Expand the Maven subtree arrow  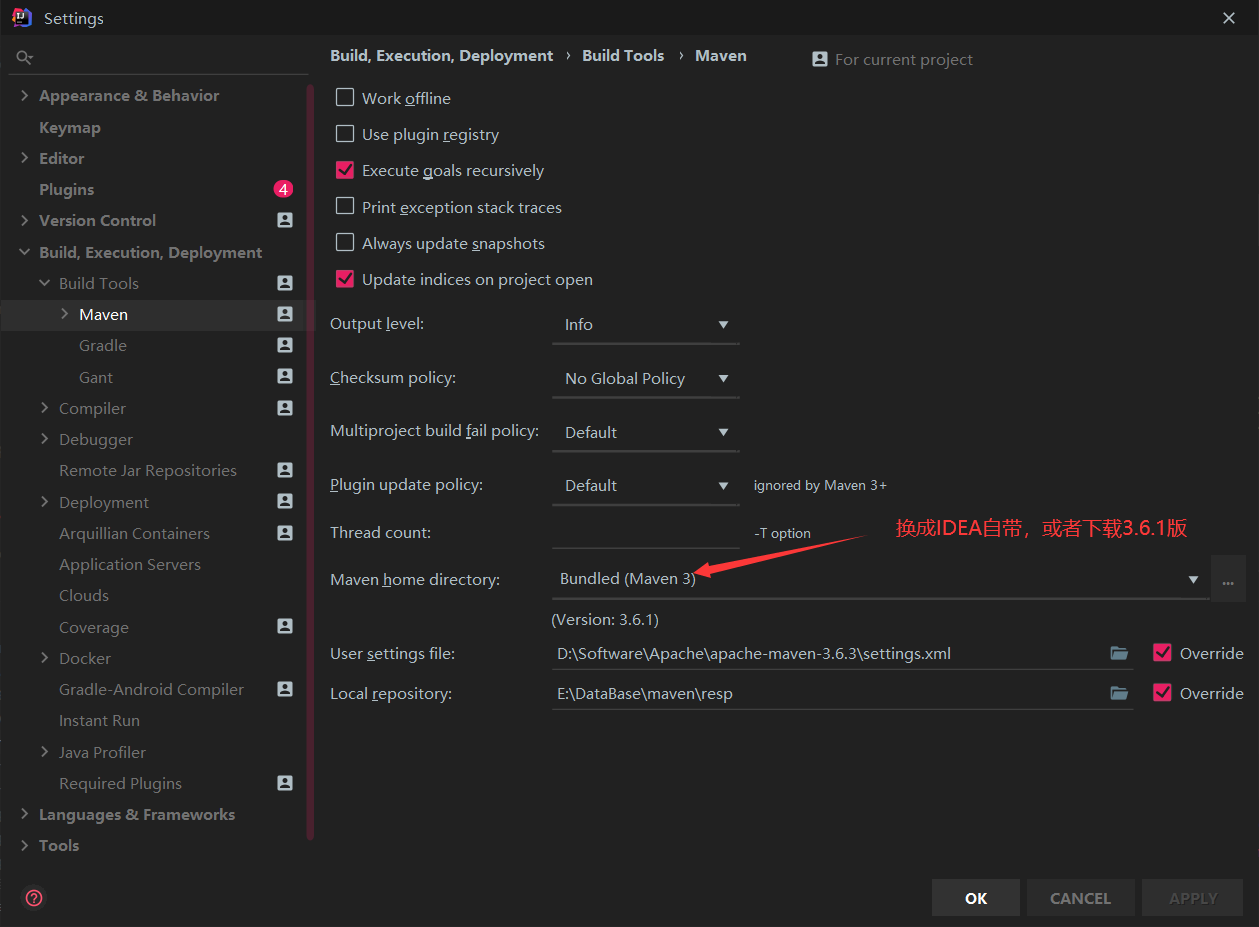point(65,314)
